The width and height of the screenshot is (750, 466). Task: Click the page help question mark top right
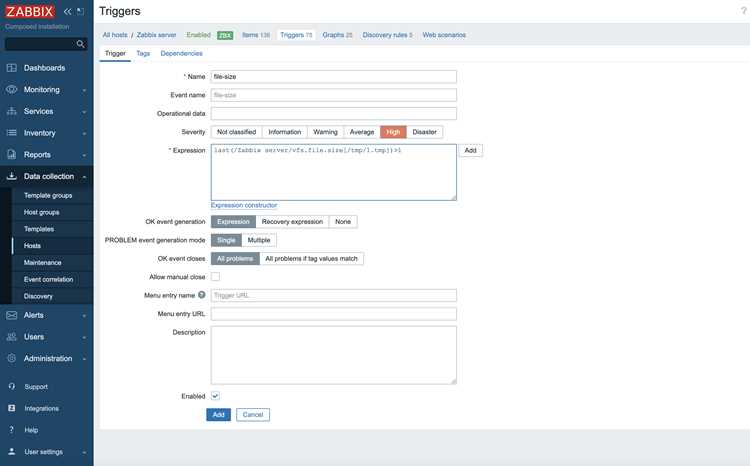pos(744,11)
